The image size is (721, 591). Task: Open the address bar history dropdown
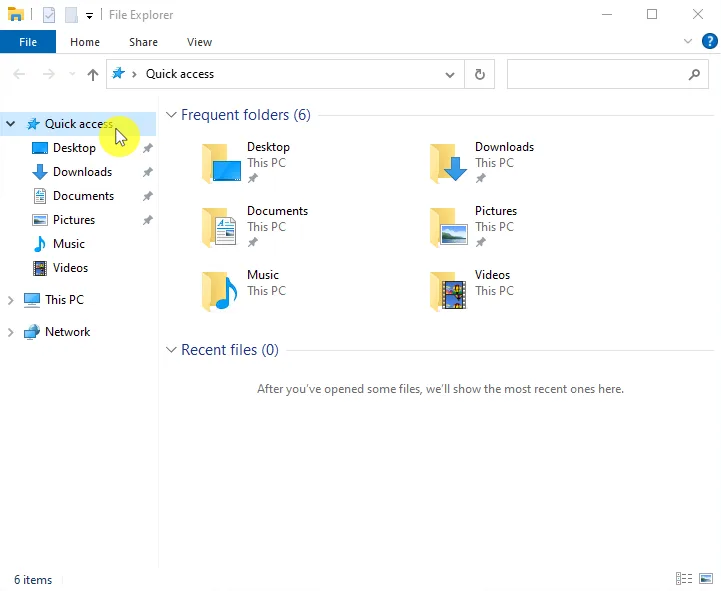(x=450, y=75)
